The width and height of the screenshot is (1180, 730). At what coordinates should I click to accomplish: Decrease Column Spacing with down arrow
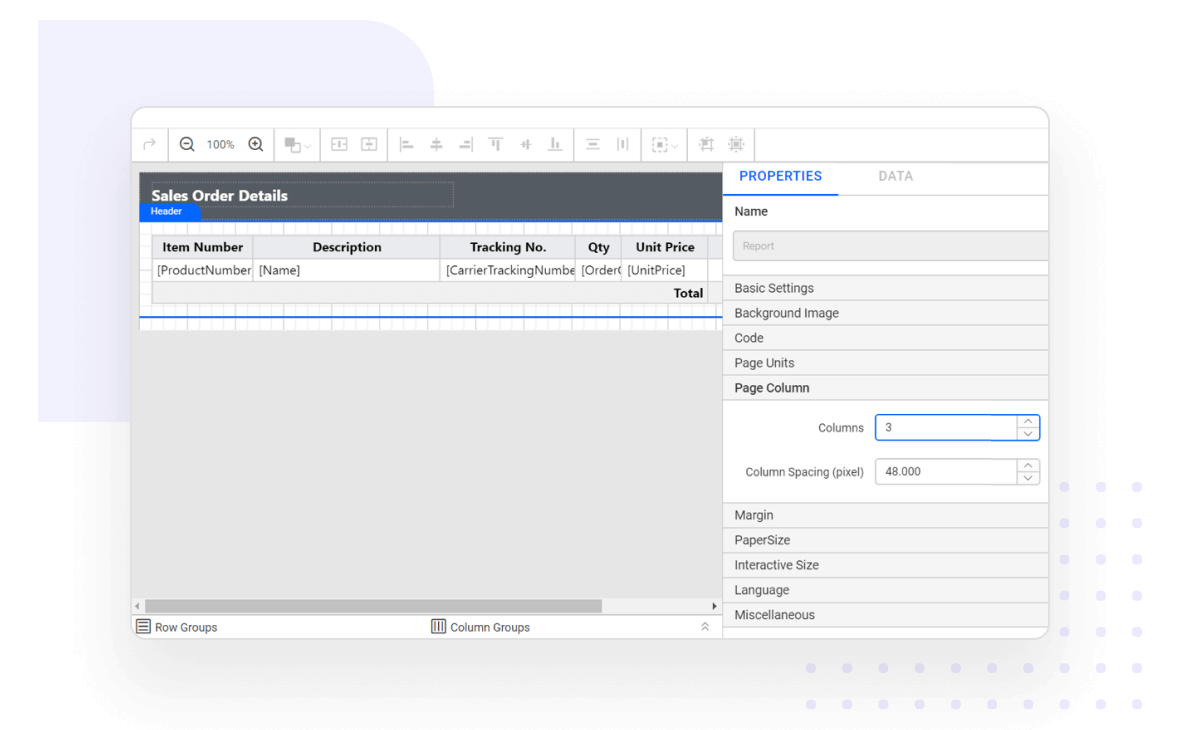[1028, 478]
